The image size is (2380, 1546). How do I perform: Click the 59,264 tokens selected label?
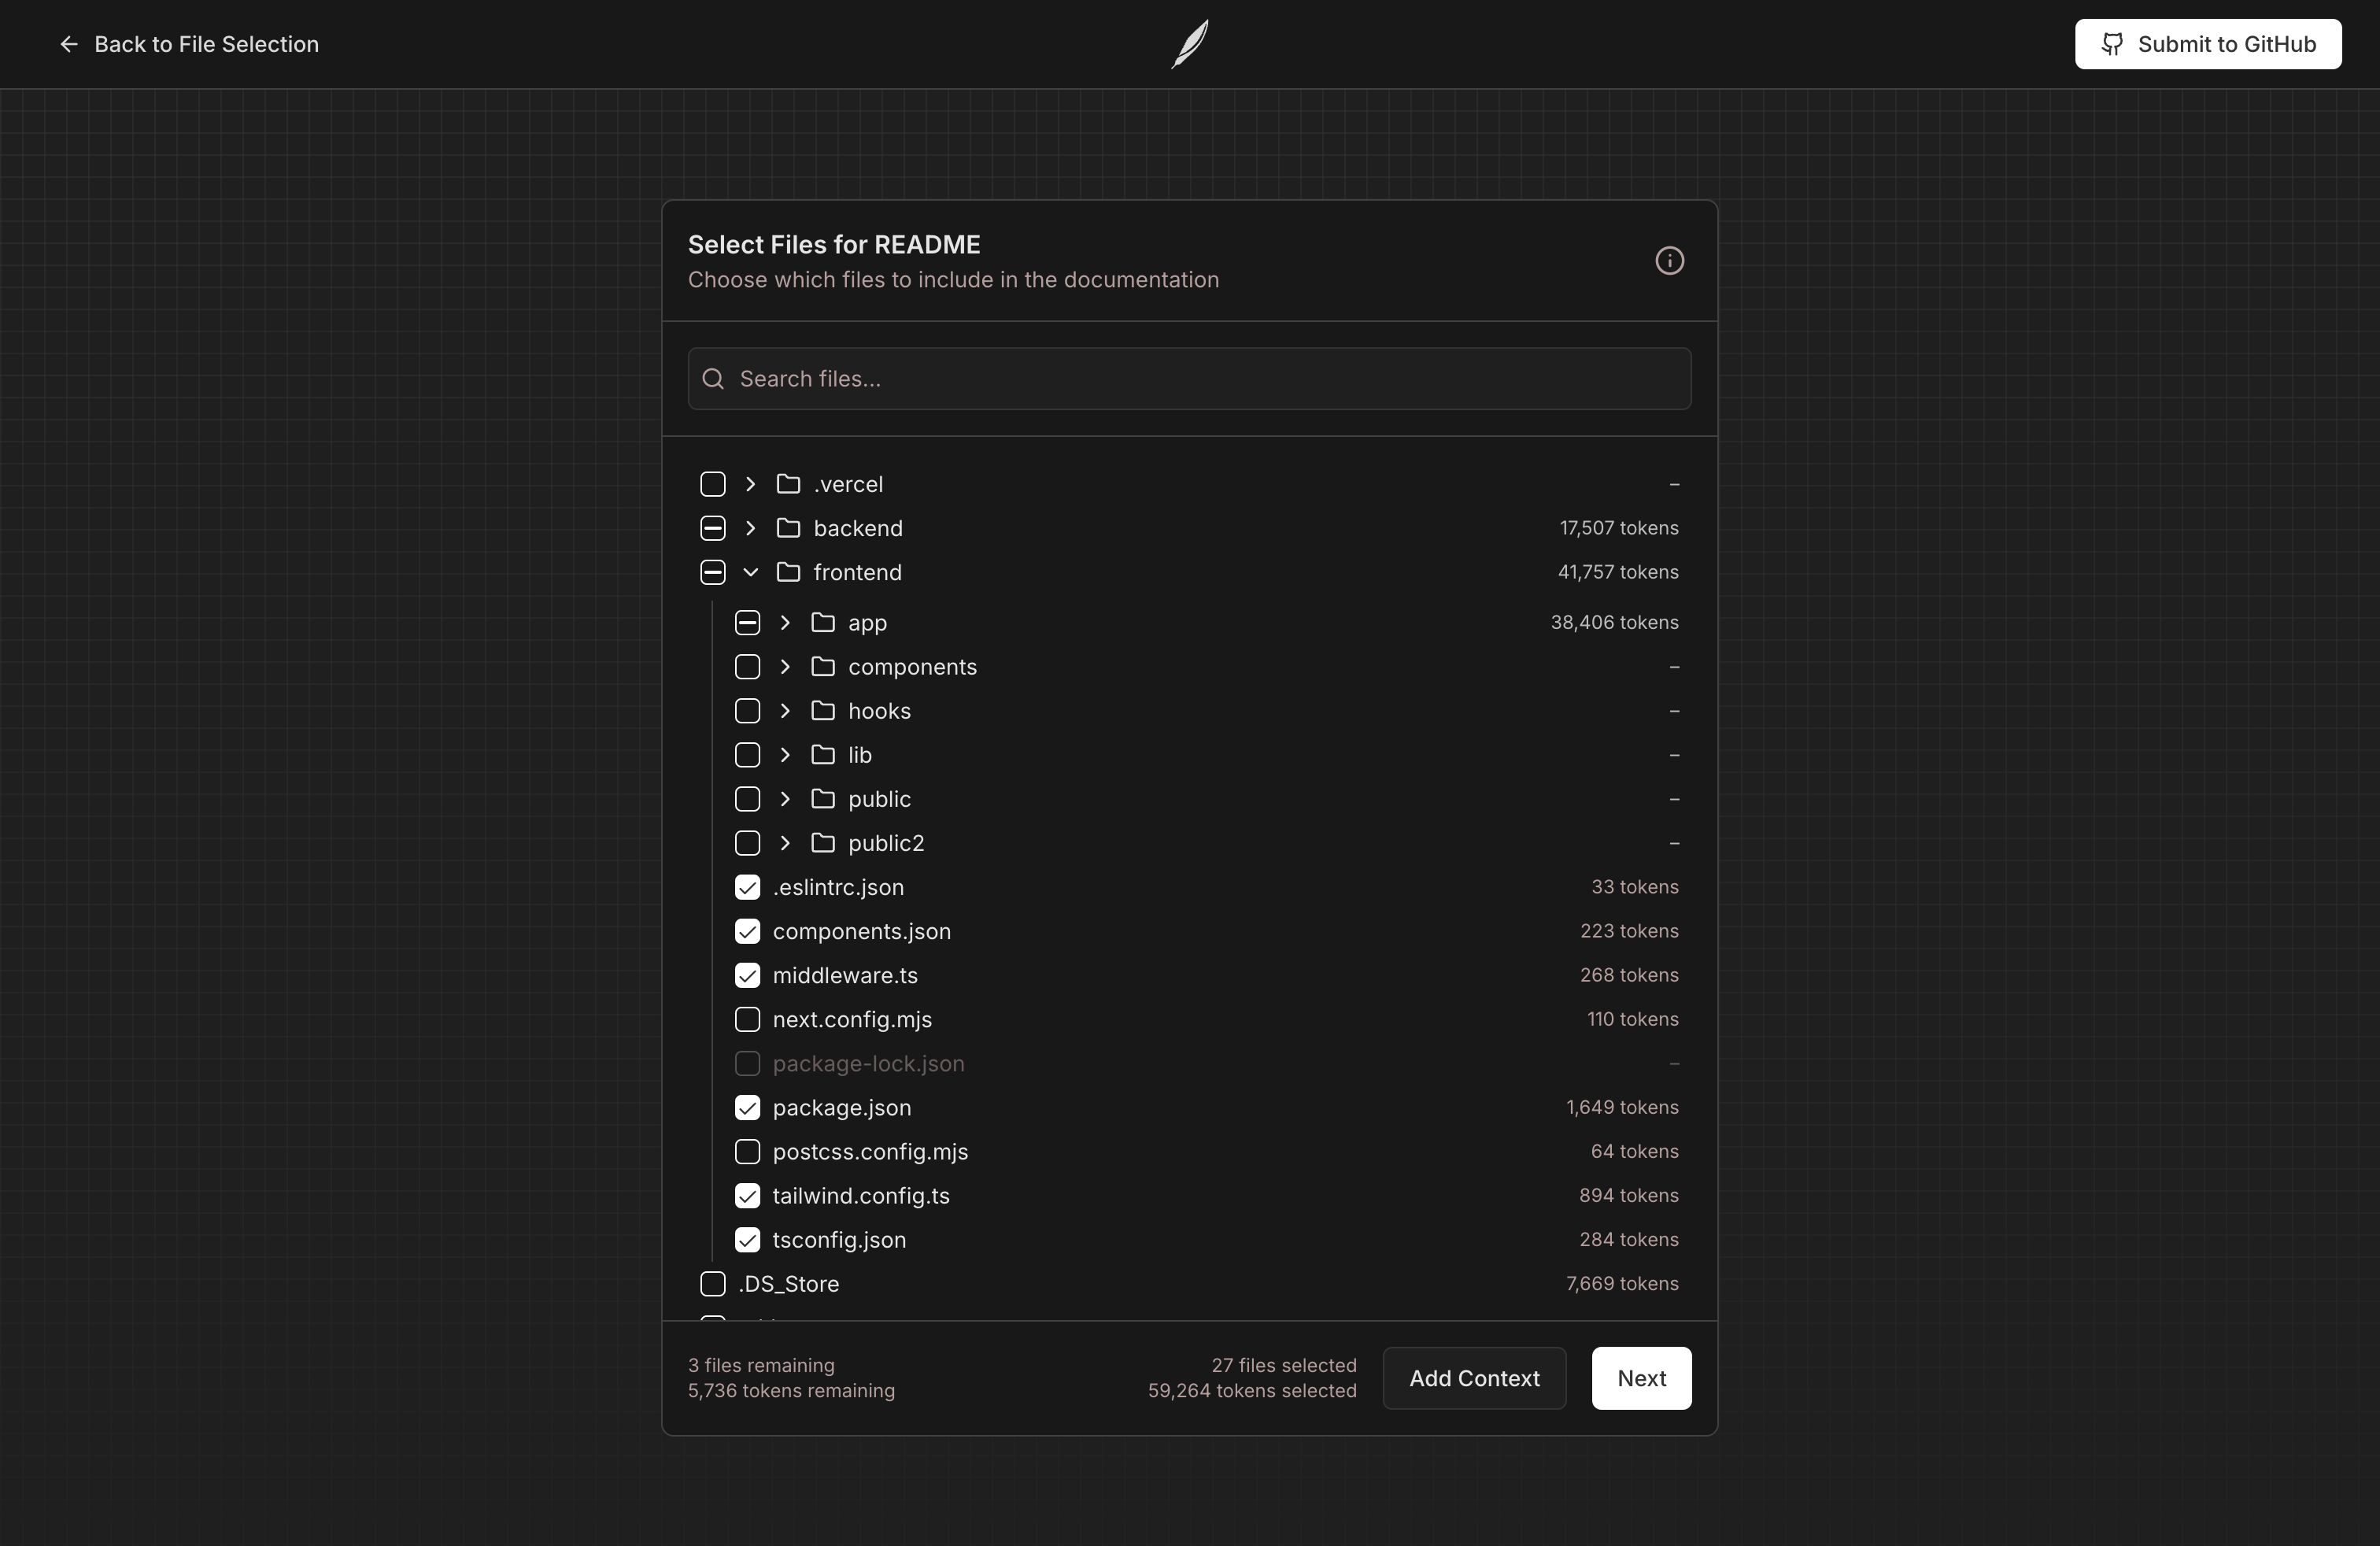tap(1252, 1391)
